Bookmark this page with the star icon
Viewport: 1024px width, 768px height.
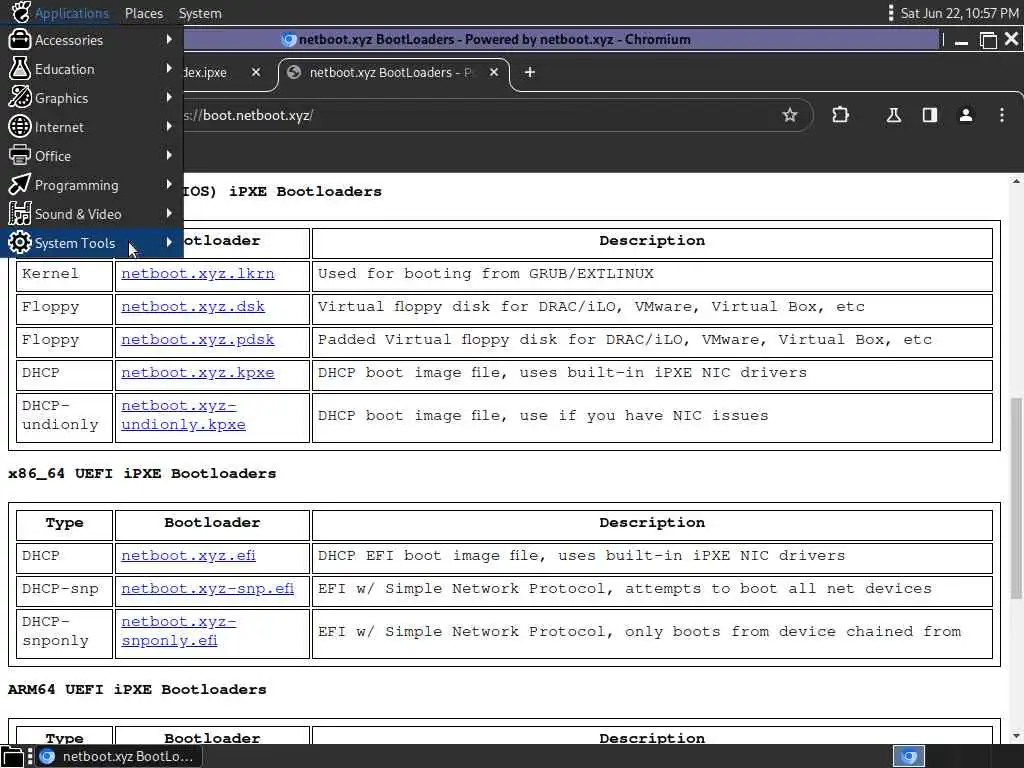click(790, 116)
